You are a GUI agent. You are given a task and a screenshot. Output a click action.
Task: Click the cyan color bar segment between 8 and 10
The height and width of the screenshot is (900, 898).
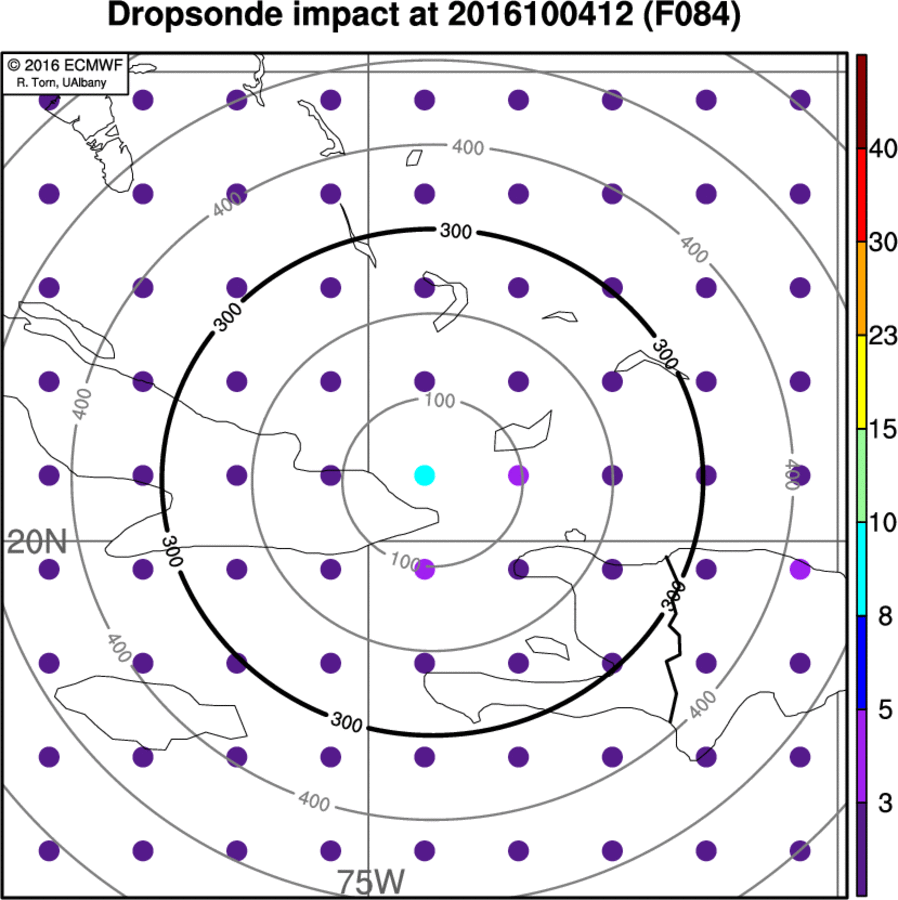(862, 569)
